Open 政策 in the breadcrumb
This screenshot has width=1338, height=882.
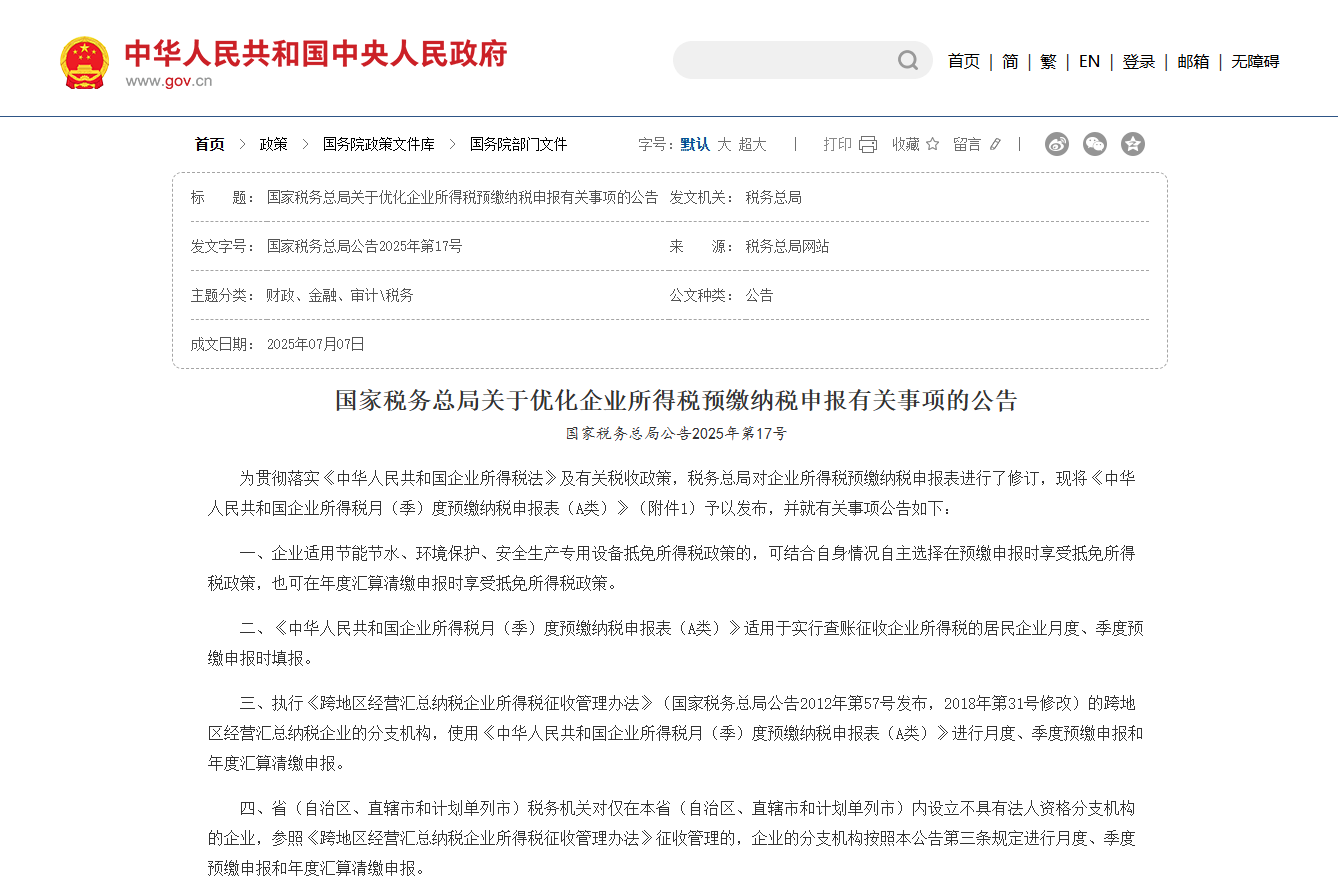[x=273, y=145]
